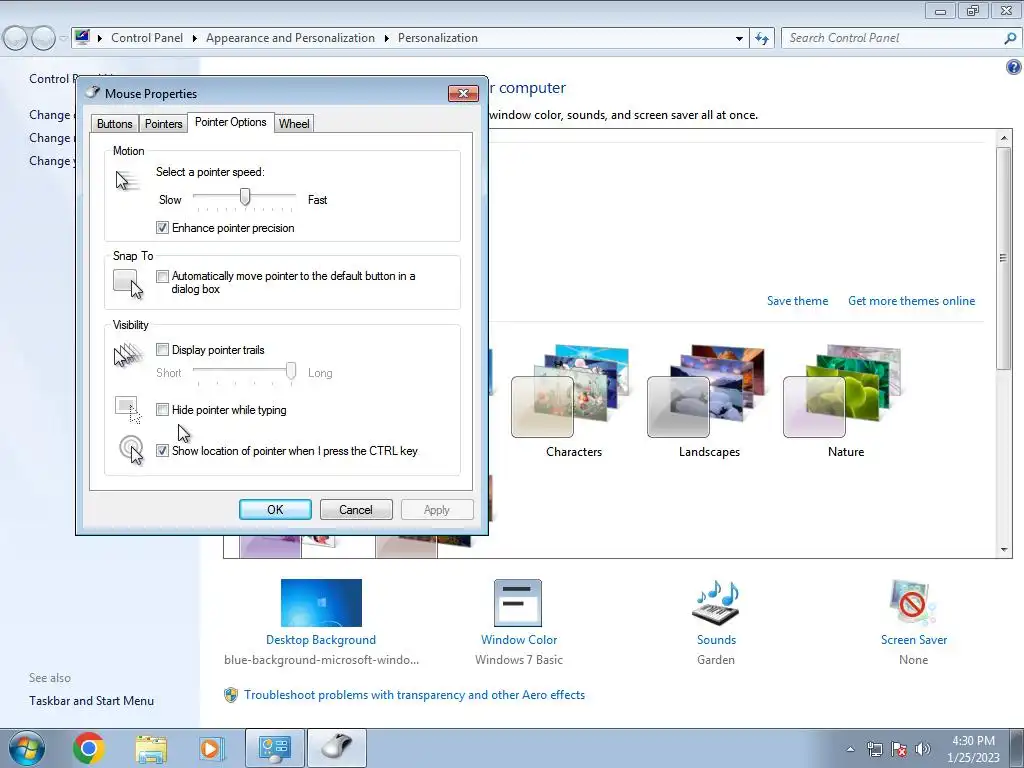The image size is (1024, 768).
Task: Click the refresh button beside address bar
Action: click(762, 39)
